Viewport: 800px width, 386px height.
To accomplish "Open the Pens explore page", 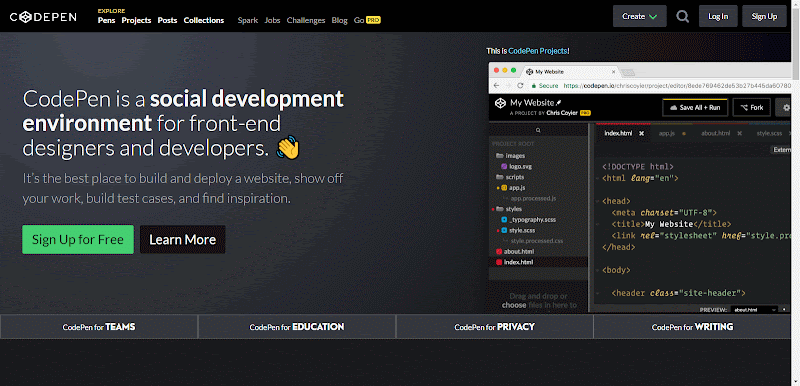I will click(x=107, y=20).
